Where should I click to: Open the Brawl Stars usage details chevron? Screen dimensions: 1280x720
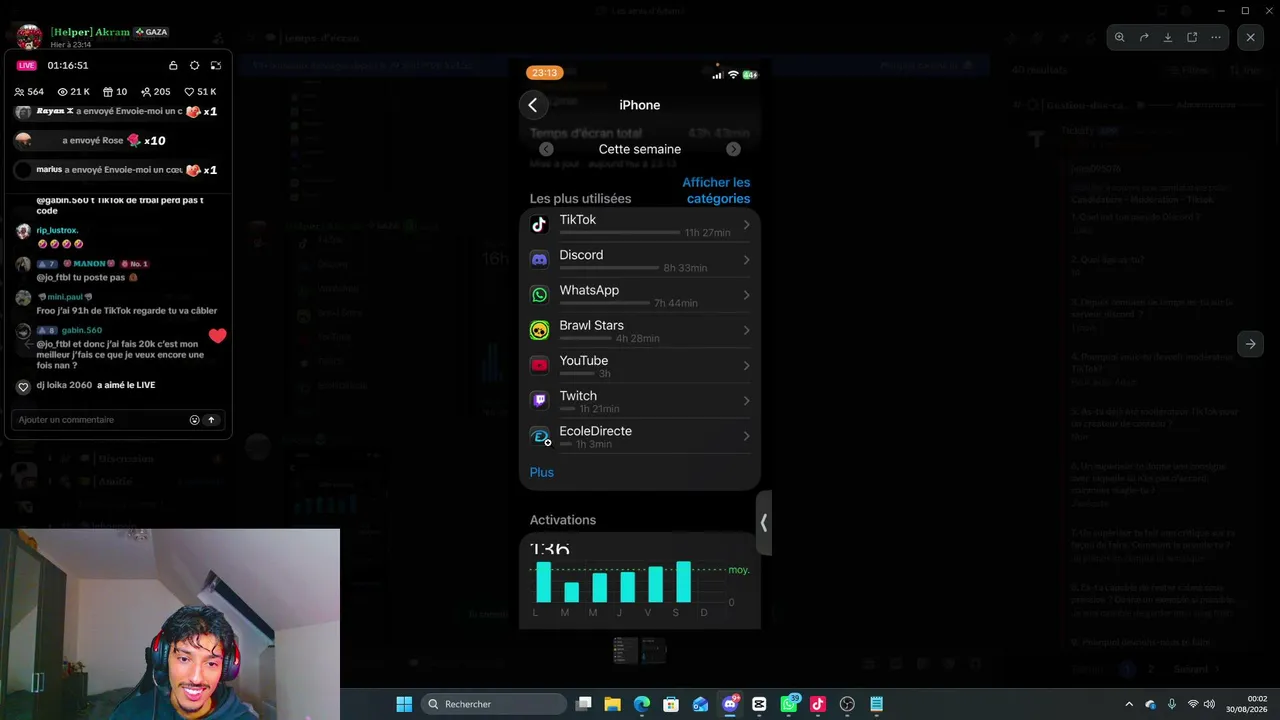tap(746, 330)
